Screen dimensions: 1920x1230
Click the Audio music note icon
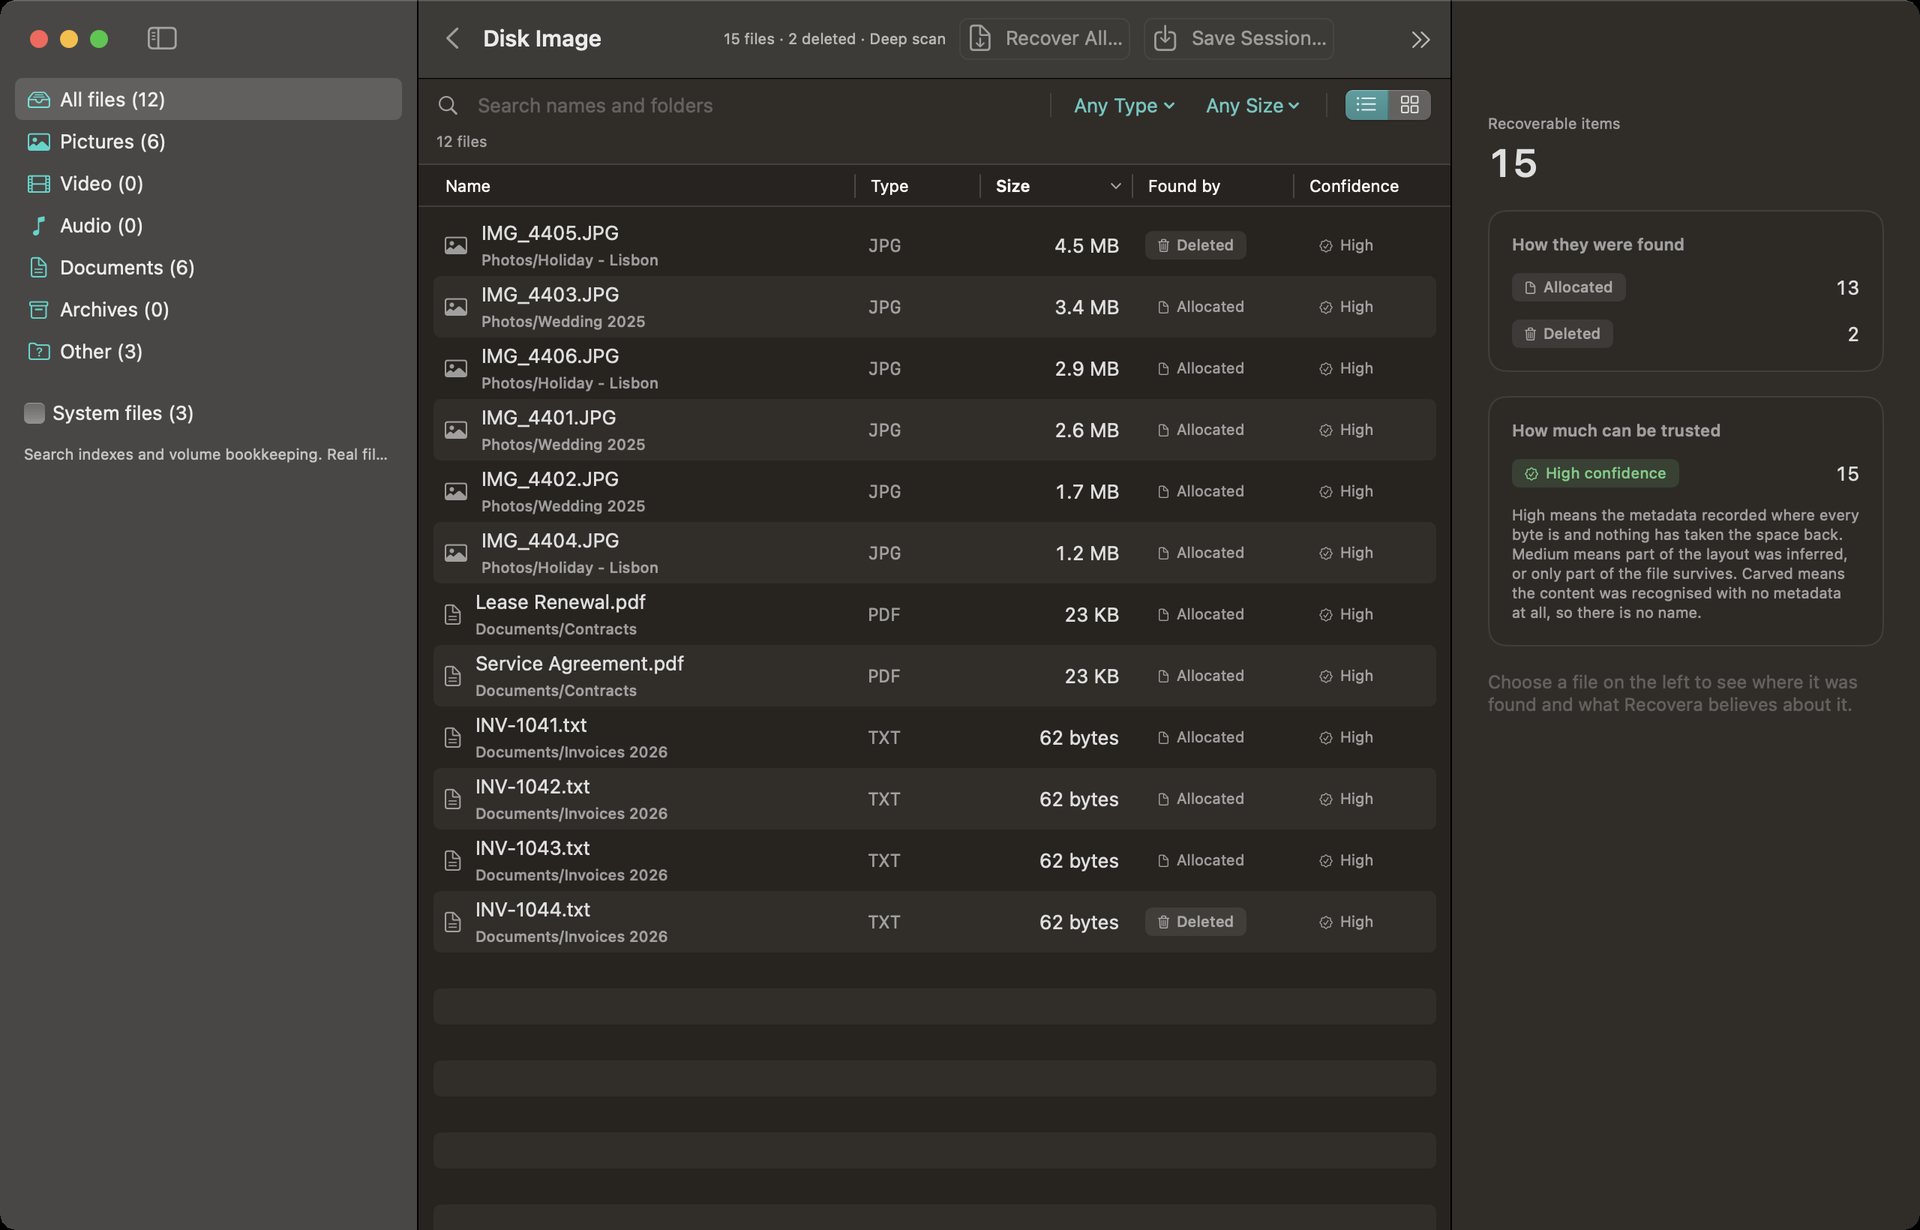[x=39, y=225]
